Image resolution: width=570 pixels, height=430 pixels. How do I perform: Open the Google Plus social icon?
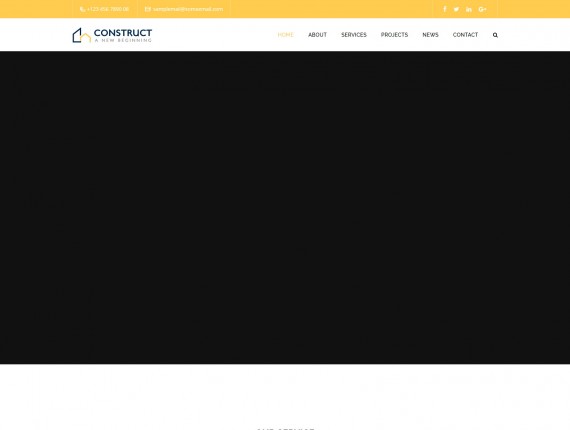tap(482, 9)
